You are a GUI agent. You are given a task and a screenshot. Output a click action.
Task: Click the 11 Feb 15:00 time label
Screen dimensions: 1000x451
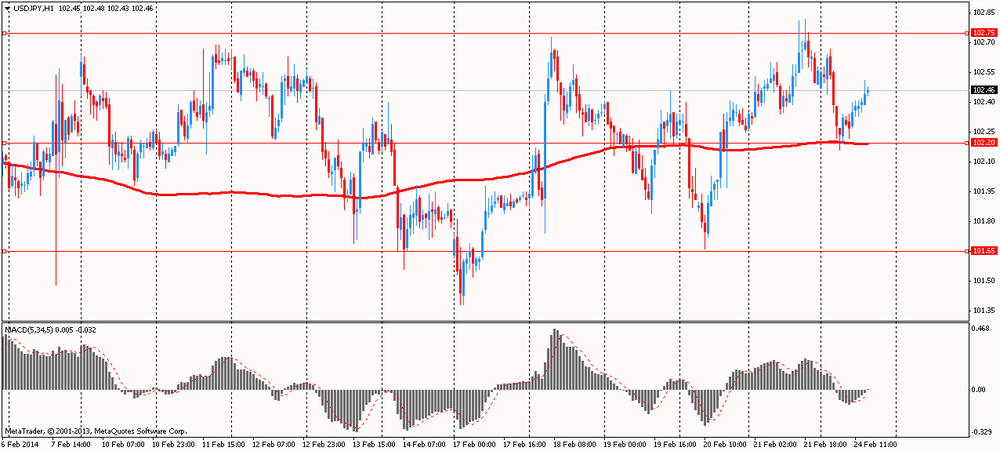(x=226, y=443)
